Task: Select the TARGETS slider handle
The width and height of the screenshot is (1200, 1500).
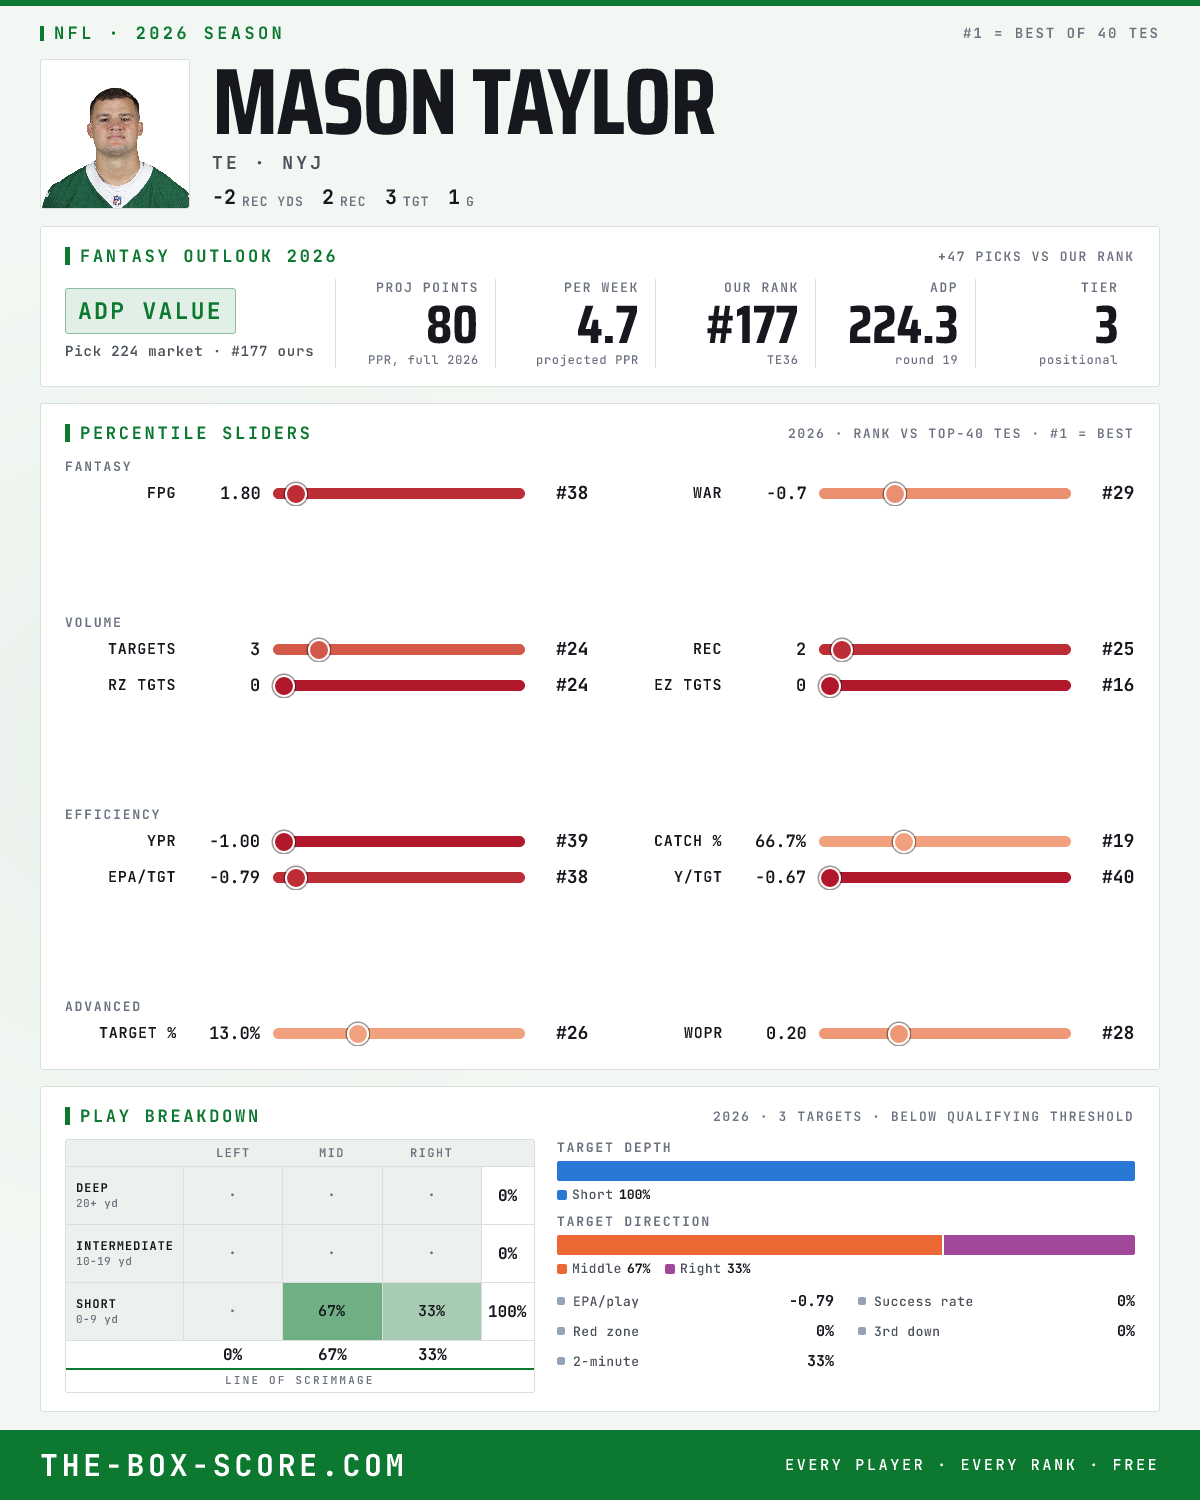Action: click(319, 650)
